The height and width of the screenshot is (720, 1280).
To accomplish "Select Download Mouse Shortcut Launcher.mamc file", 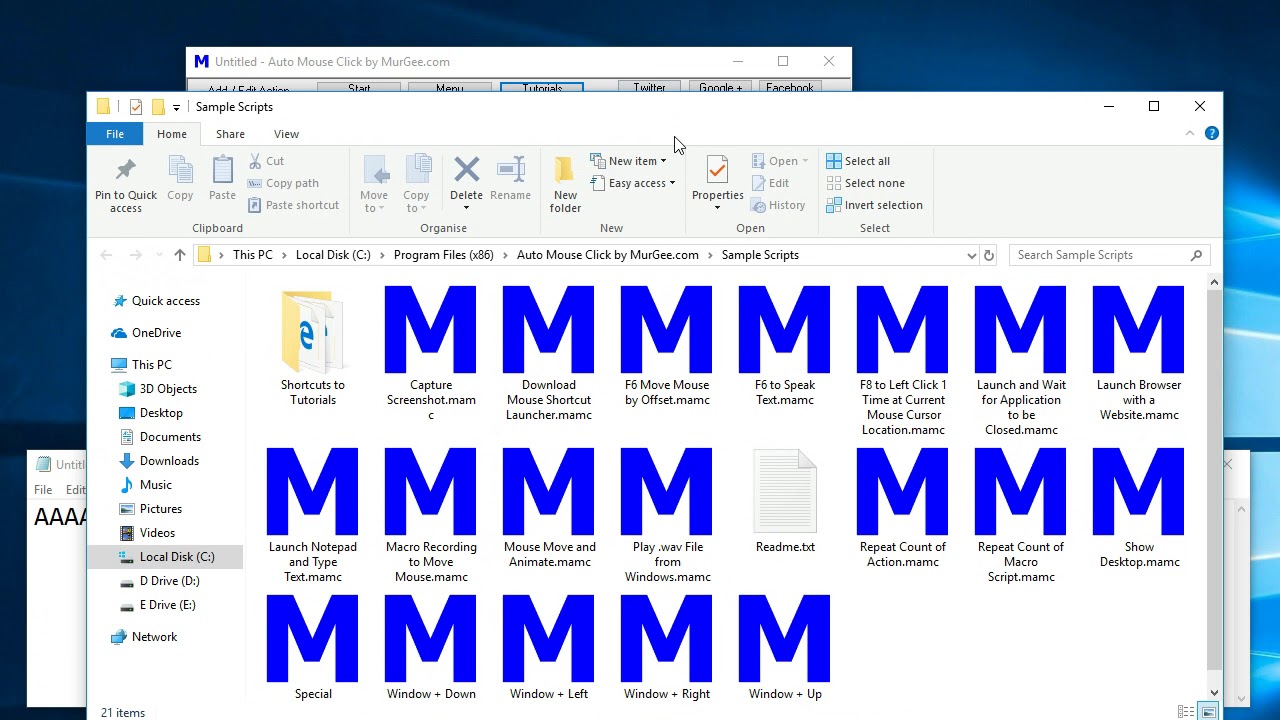I will tap(549, 353).
